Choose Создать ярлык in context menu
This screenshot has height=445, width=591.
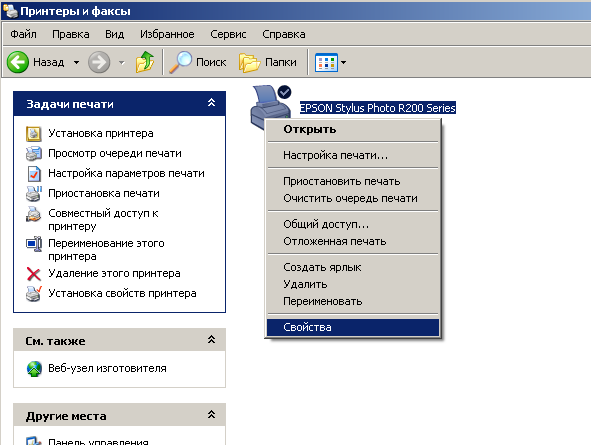(x=353, y=267)
